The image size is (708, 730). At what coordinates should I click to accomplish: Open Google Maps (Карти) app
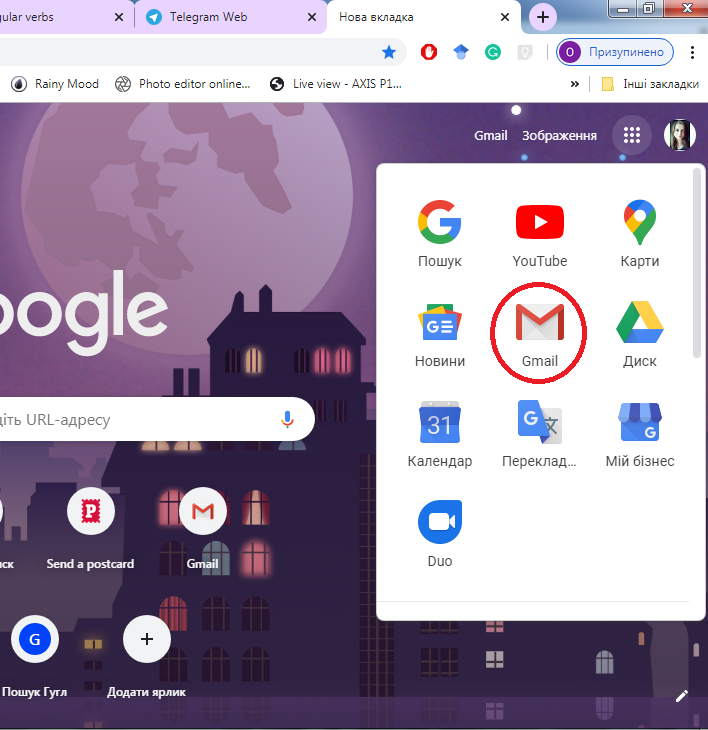tap(640, 234)
